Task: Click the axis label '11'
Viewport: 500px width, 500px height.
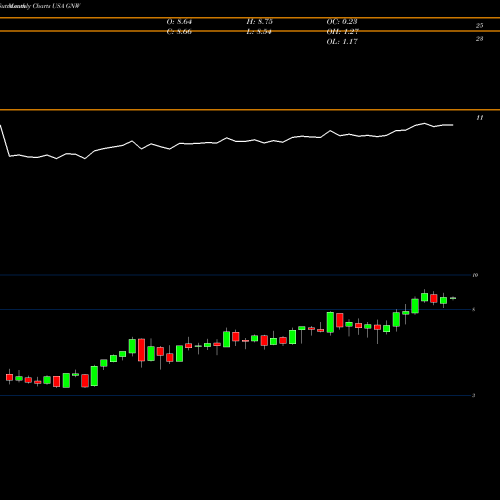Action: (479, 118)
